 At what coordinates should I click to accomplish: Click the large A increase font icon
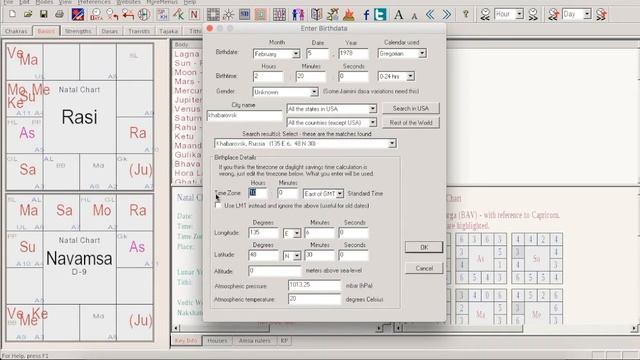pyautogui.click(x=399, y=15)
